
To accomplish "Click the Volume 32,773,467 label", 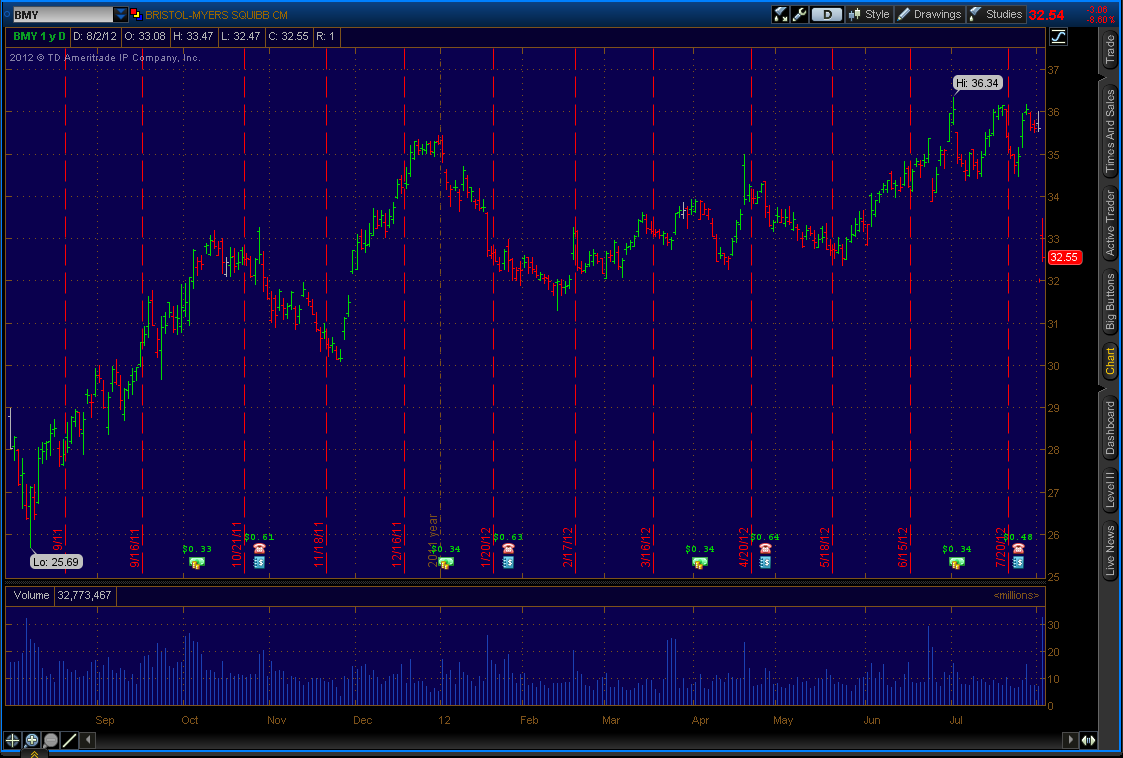I will point(62,595).
